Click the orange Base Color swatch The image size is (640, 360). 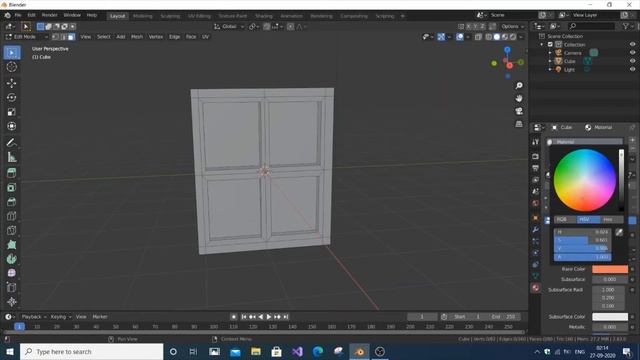(x=610, y=269)
